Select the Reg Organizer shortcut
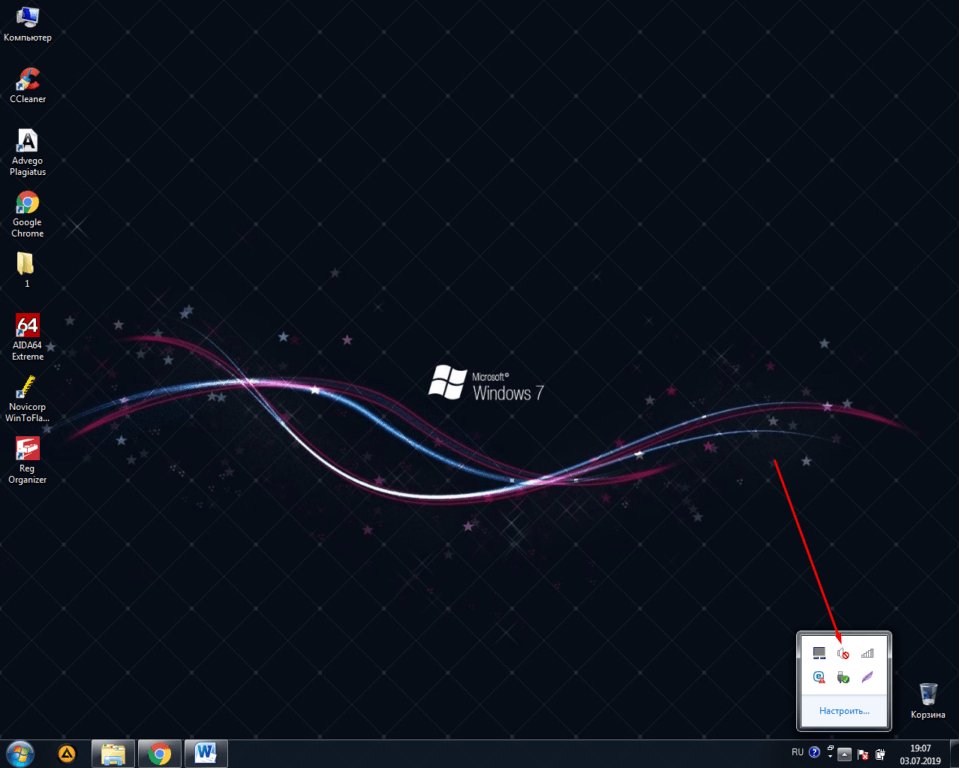 pos(28,460)
